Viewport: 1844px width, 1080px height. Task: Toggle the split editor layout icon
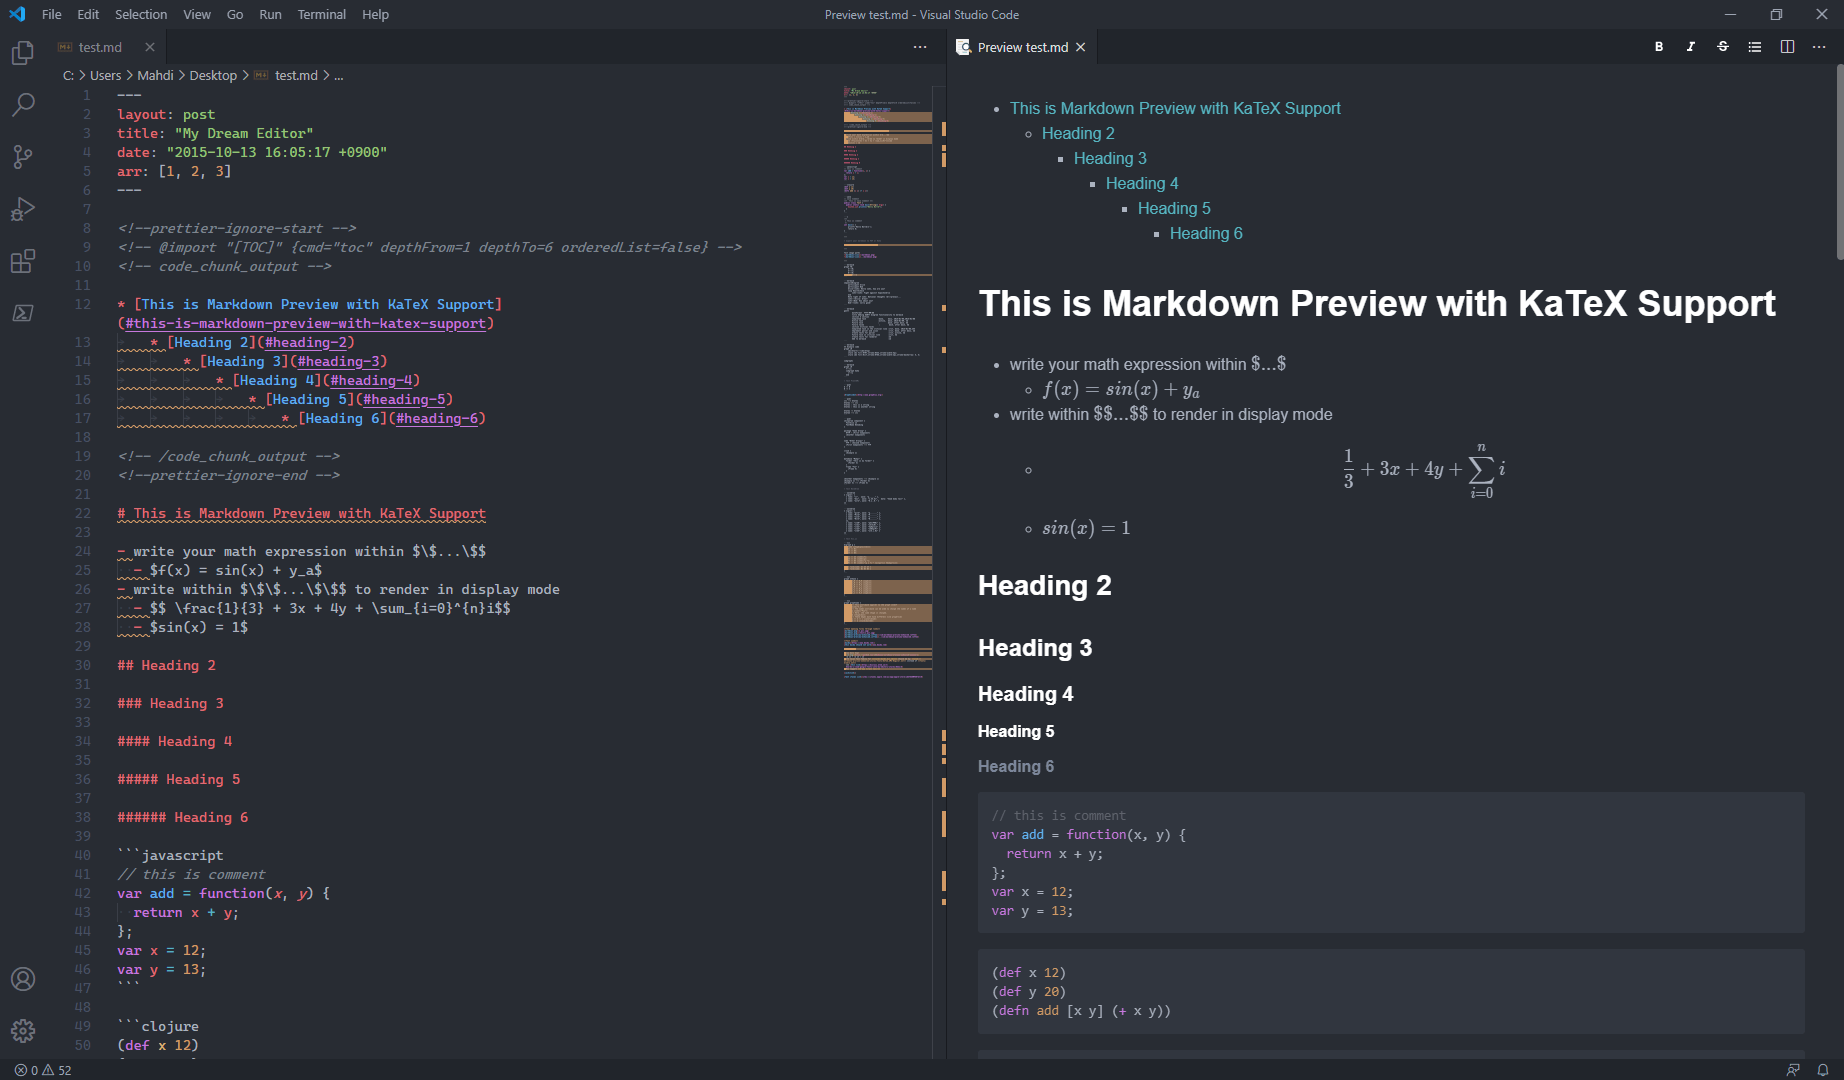point(1787,46)
